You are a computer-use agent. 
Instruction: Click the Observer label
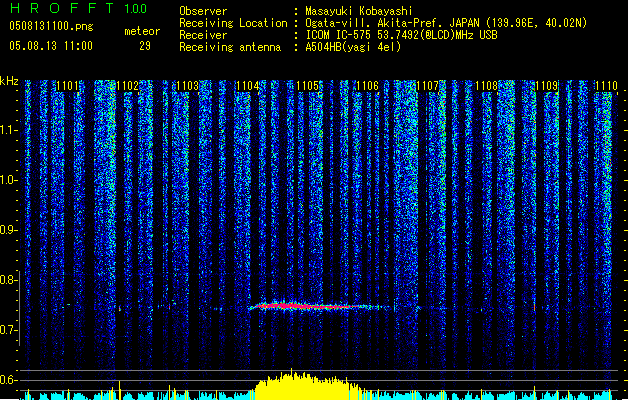(x=203, y=11)
